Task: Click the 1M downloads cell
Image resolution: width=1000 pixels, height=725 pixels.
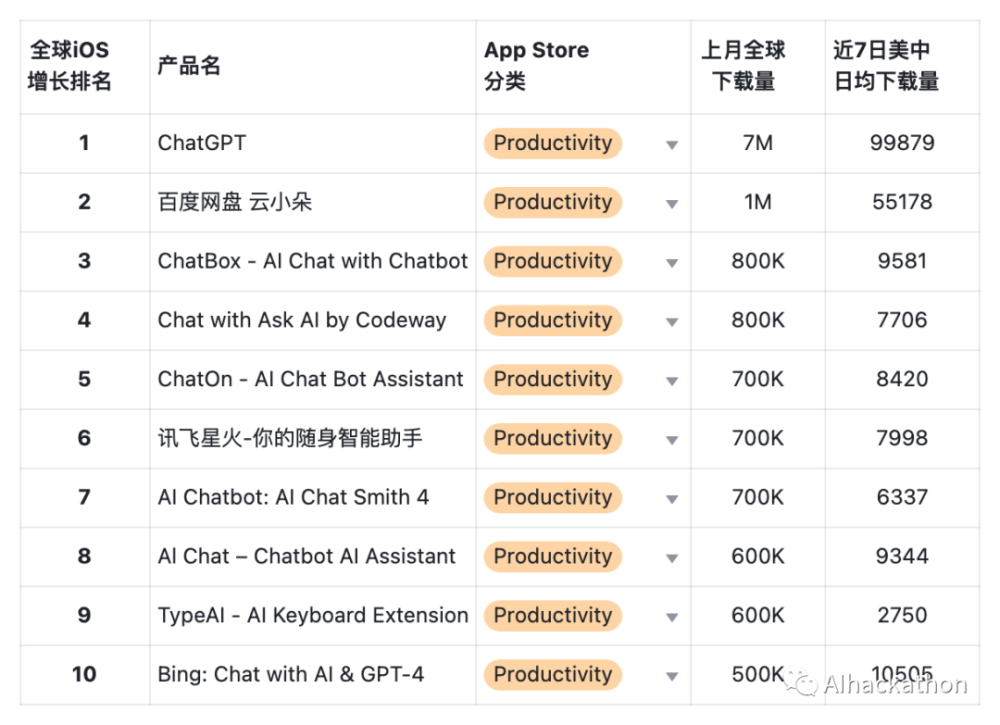Action: pos(758,203)
